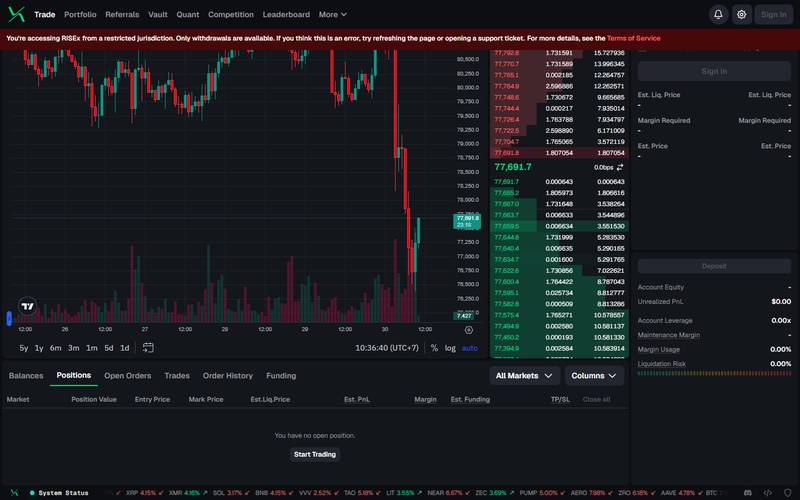Click the ask price 77,770.7 in order book

pos(507,64)
